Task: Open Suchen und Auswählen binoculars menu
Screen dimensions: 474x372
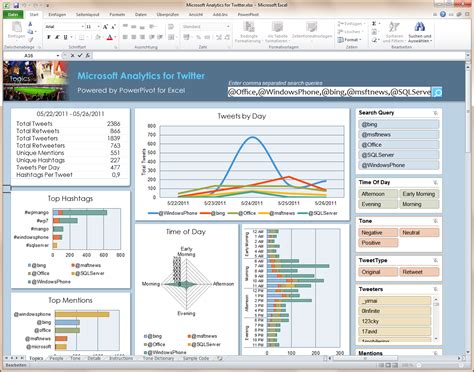Action: tap(420, 32)
